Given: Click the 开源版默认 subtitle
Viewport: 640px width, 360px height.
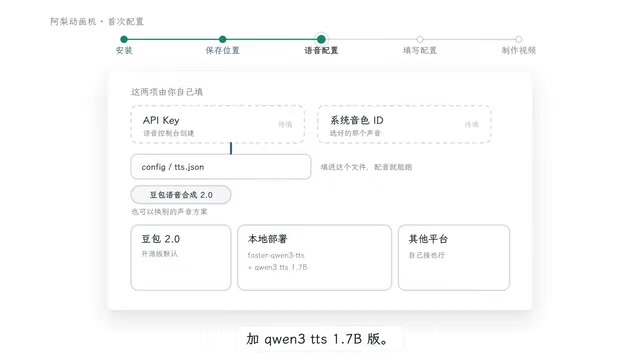Looking at the screenshot, I should point(160,254).
